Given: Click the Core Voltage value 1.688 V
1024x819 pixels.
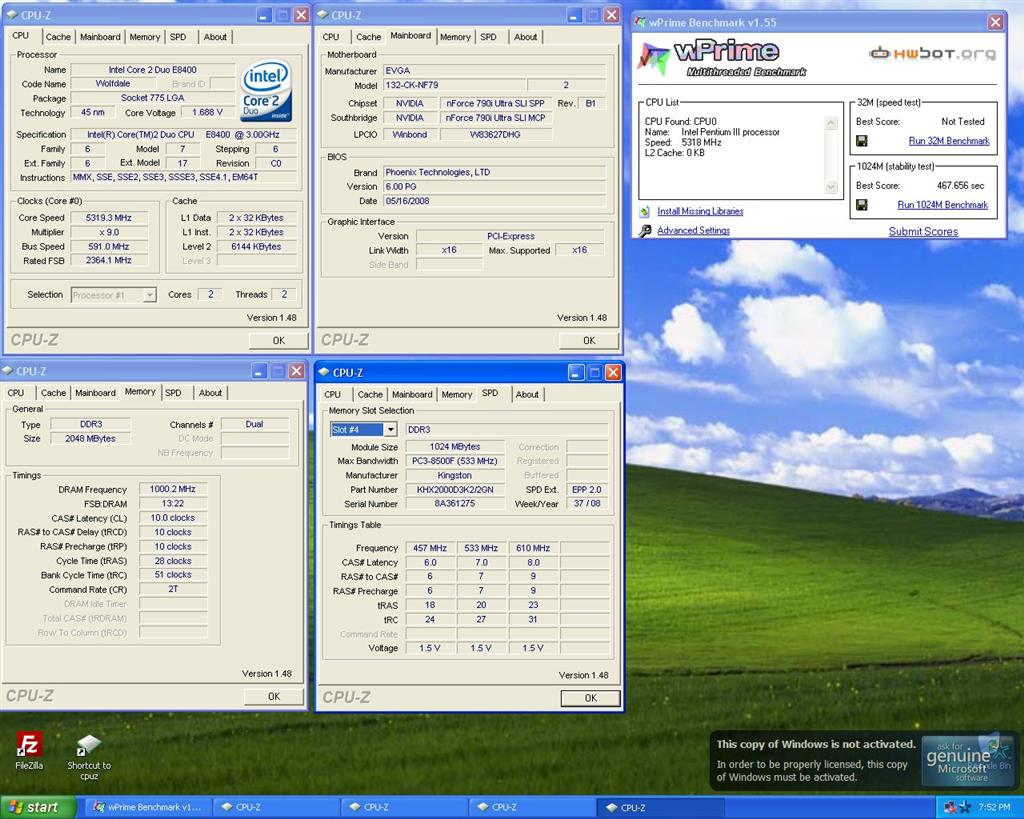Looking at the screenshot, I should click(207, 113).
